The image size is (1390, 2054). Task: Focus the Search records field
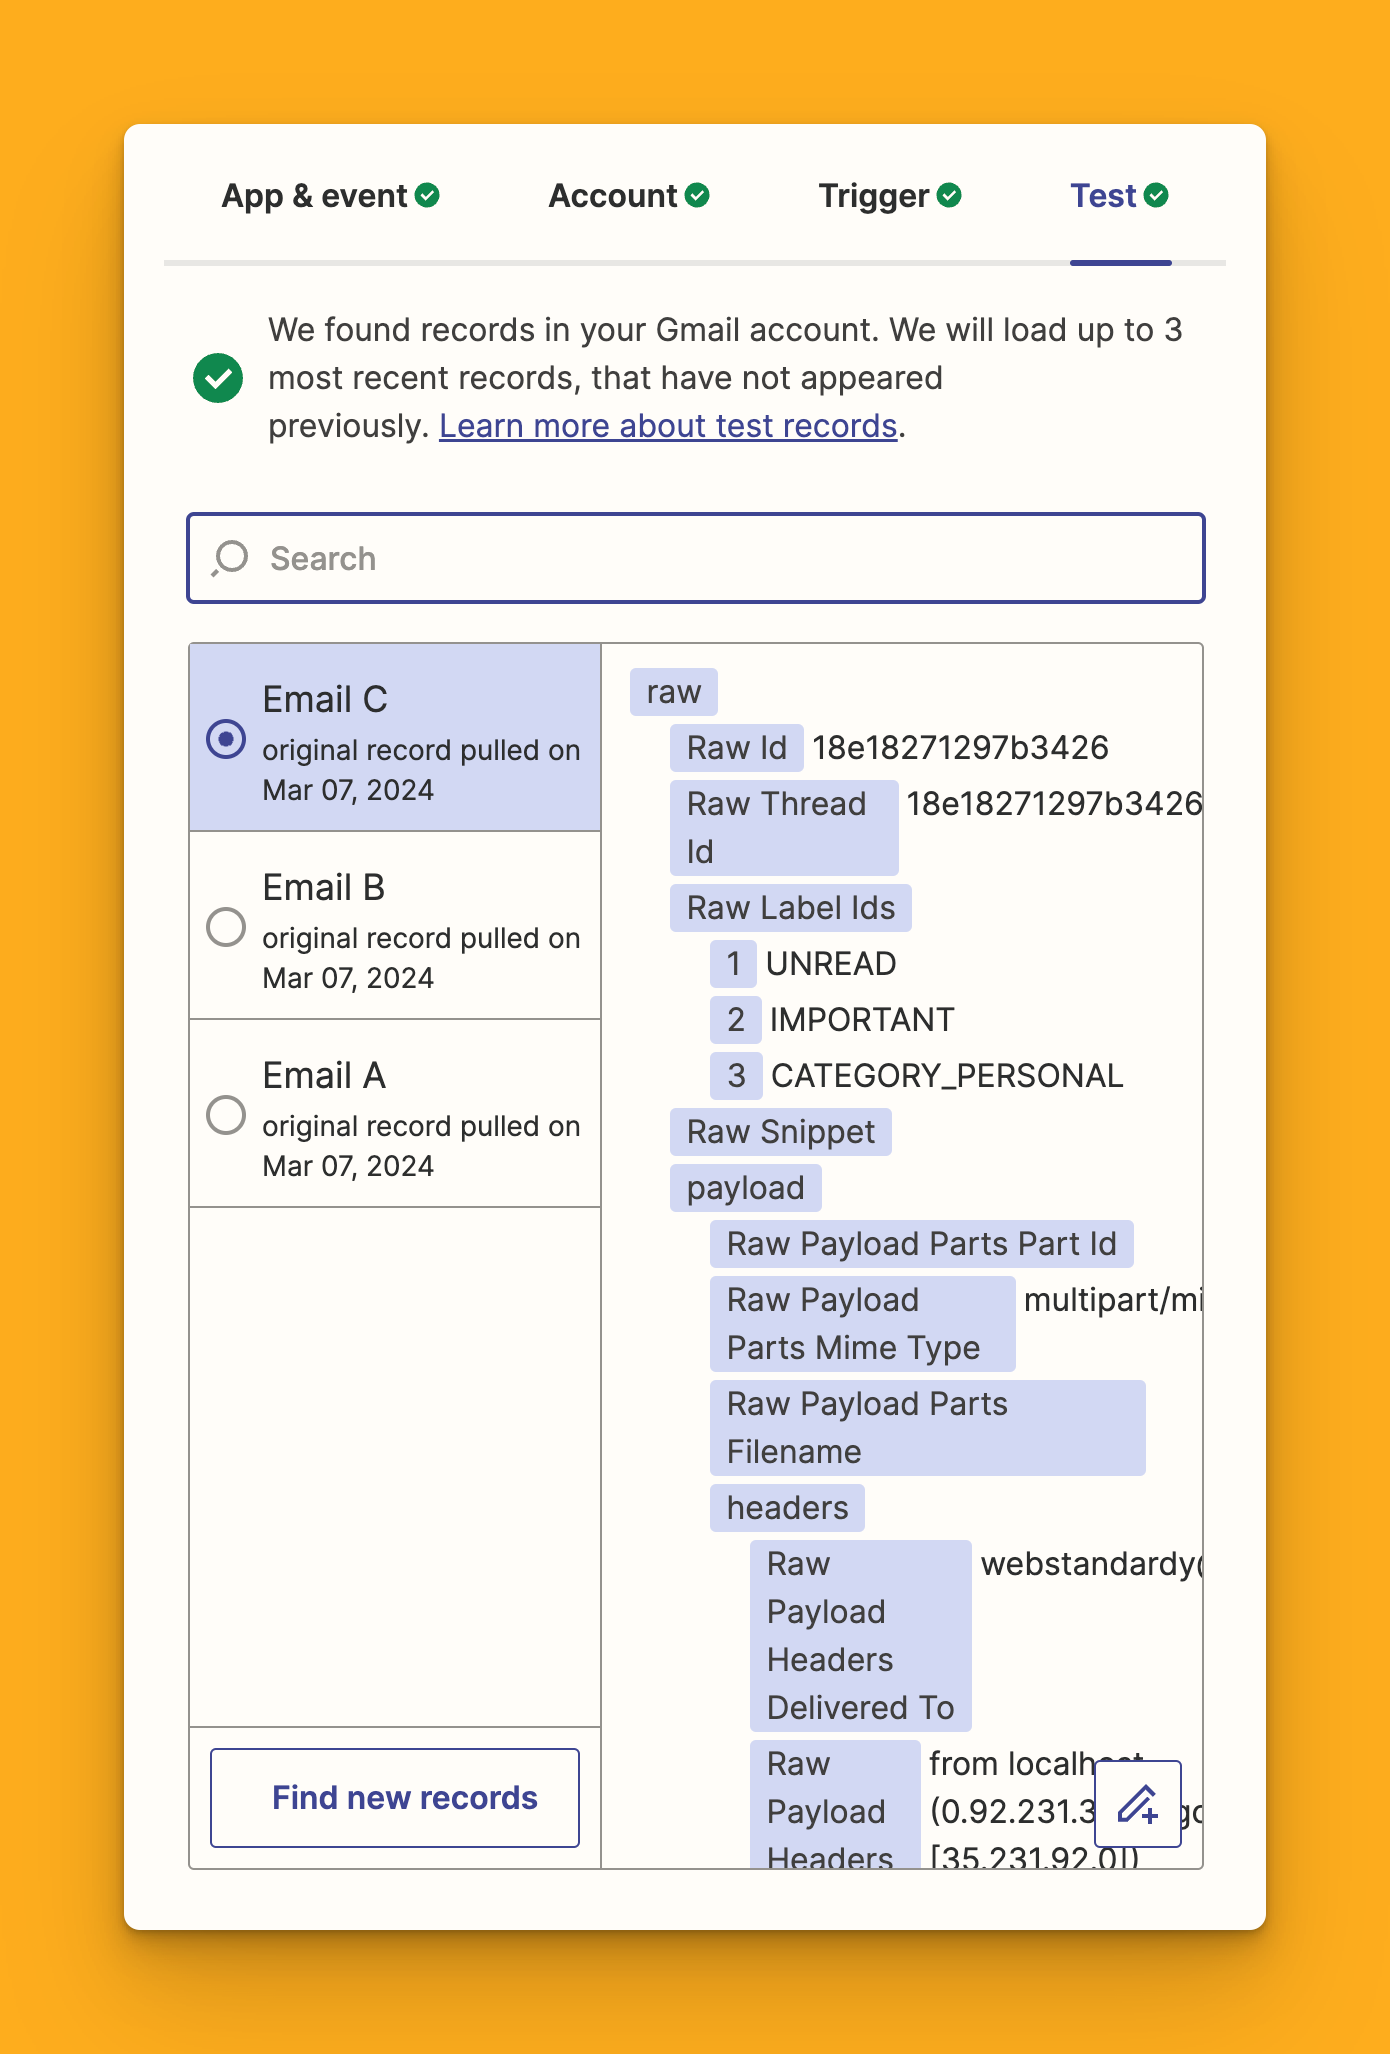tap(696, 558)
